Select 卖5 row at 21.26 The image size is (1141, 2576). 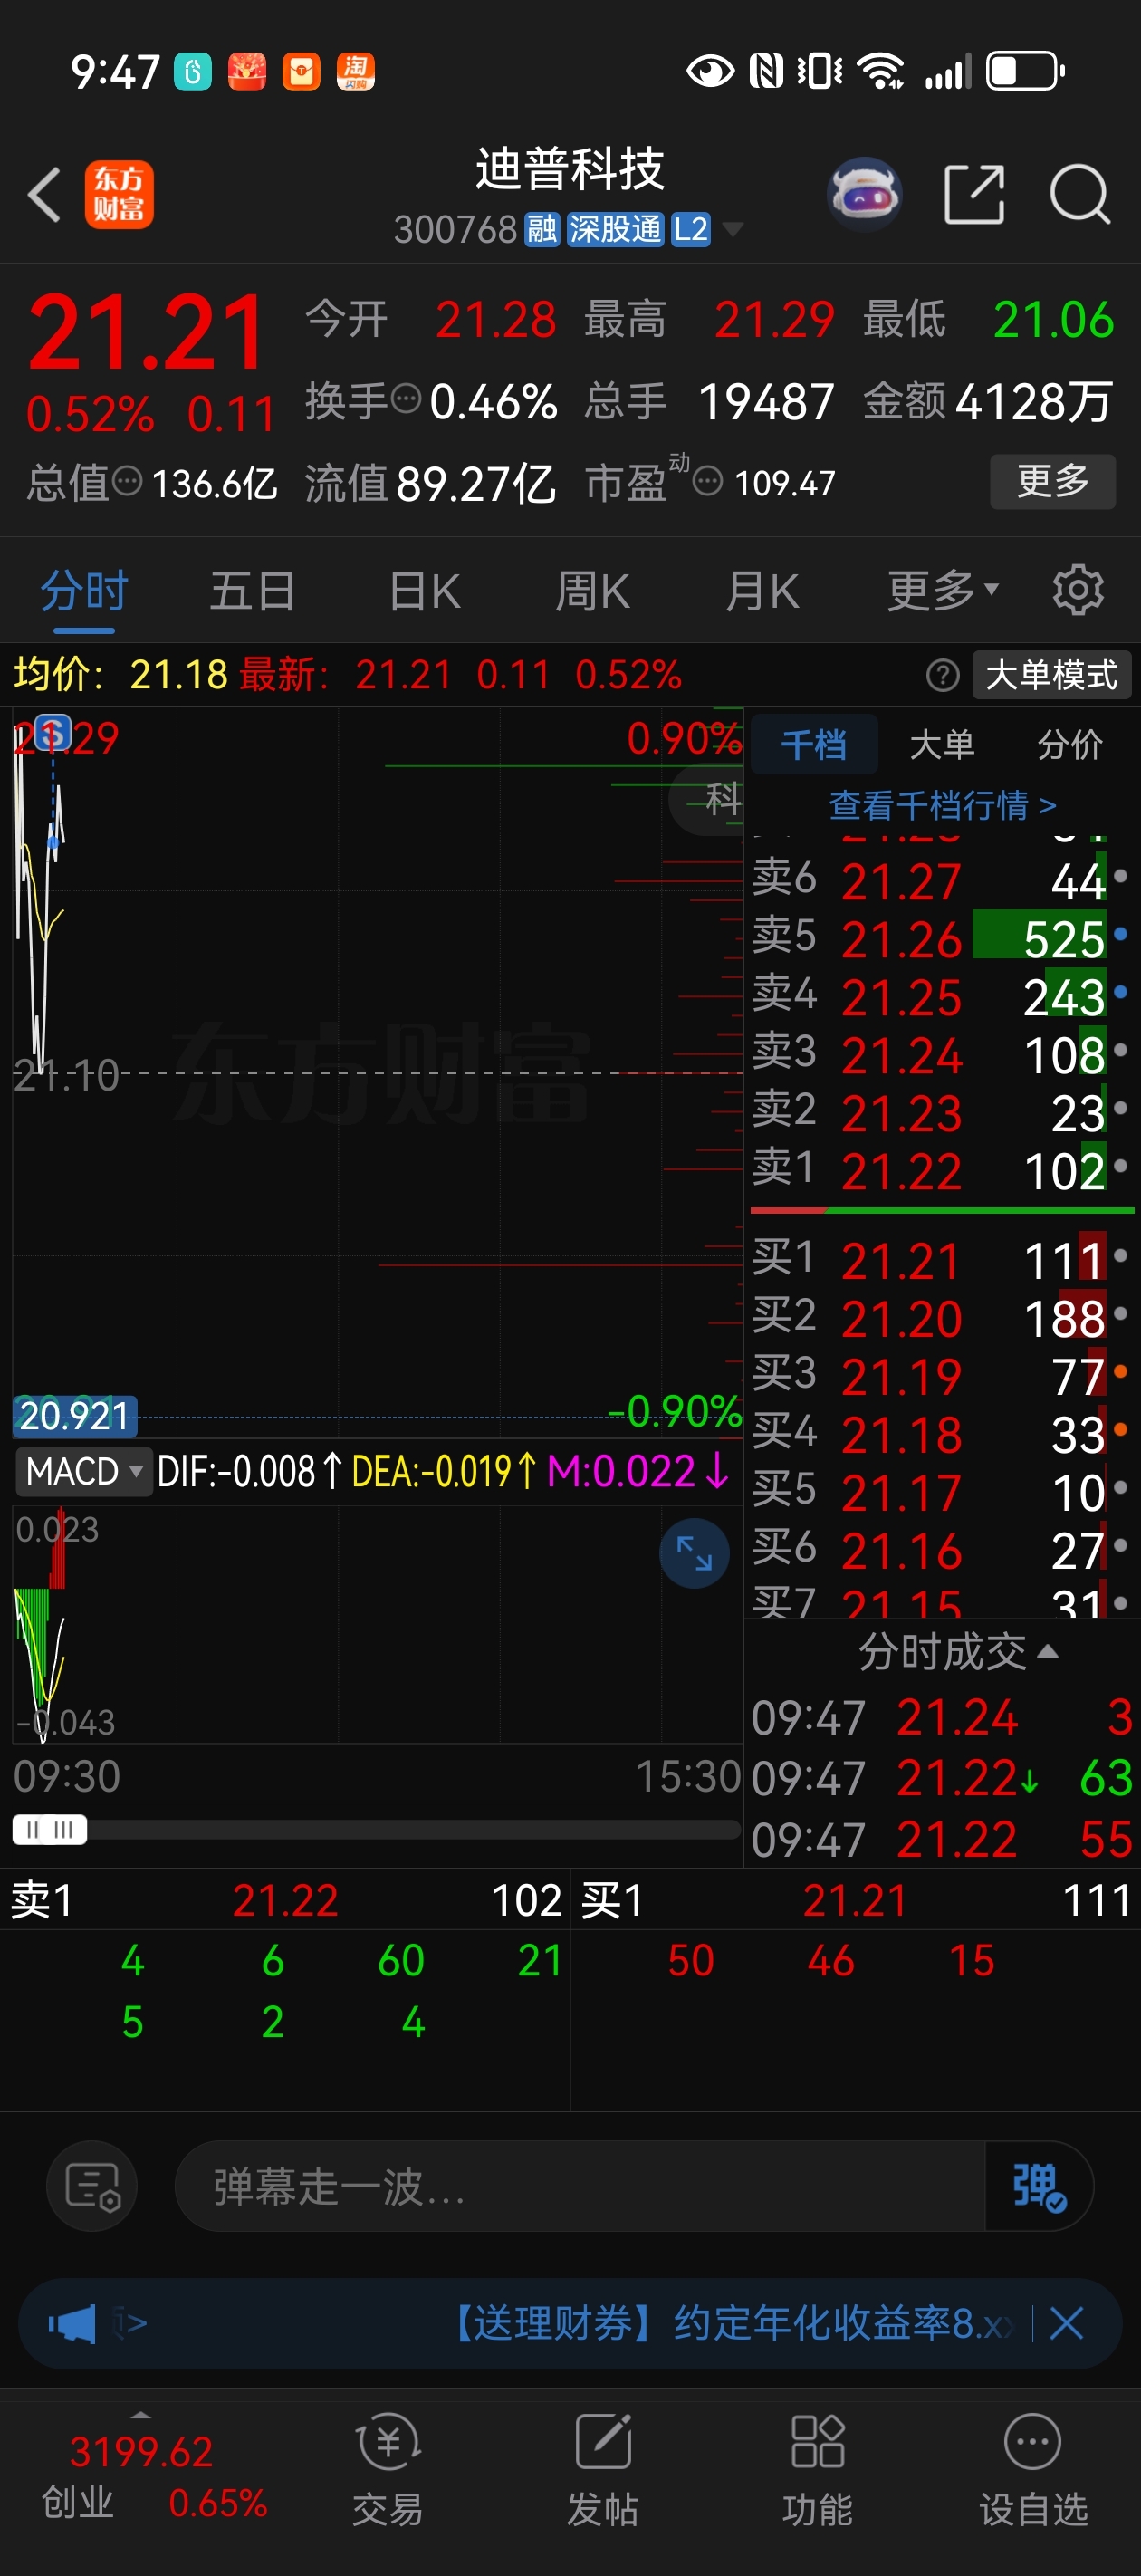coord(942,938)
